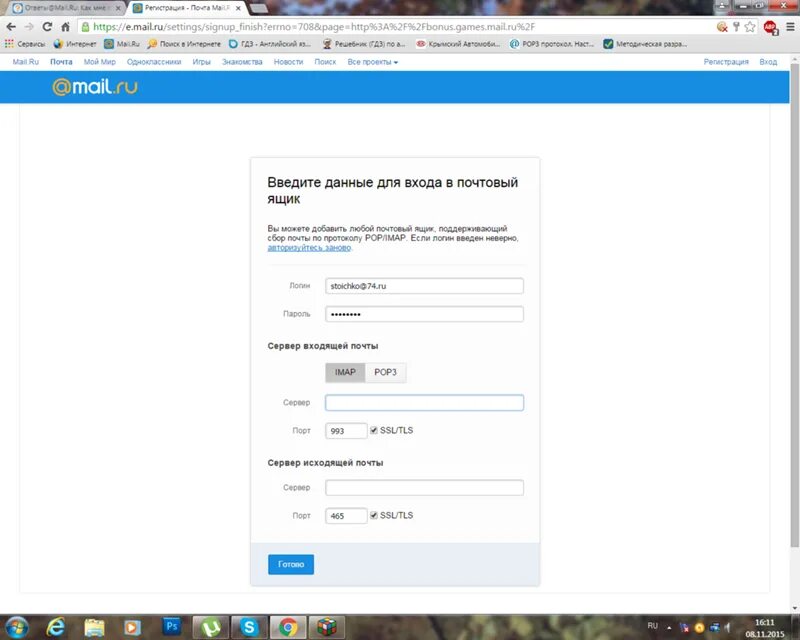This screenshot has height=640, width=800.
Task: Open a new browser tab
Action: (259, 8)
